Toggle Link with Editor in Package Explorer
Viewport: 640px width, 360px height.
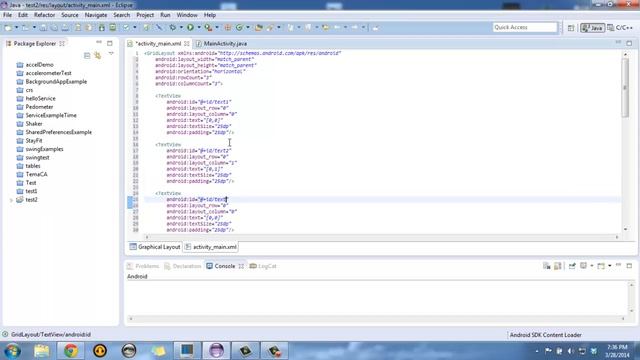(98, 56)
